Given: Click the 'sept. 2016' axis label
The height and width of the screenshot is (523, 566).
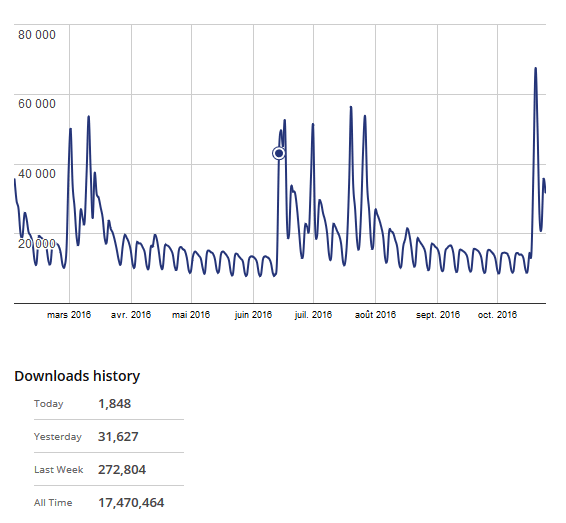Looking at the screenshot, I should tap(438, 315).
